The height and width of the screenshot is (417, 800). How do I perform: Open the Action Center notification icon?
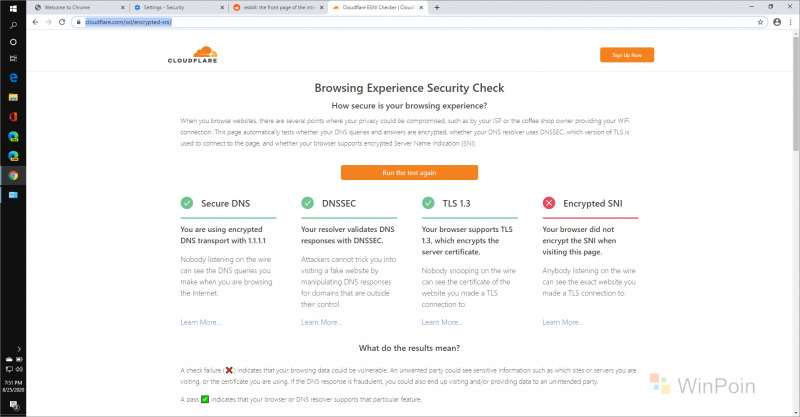pyautogui.click(x=13, y=405)
